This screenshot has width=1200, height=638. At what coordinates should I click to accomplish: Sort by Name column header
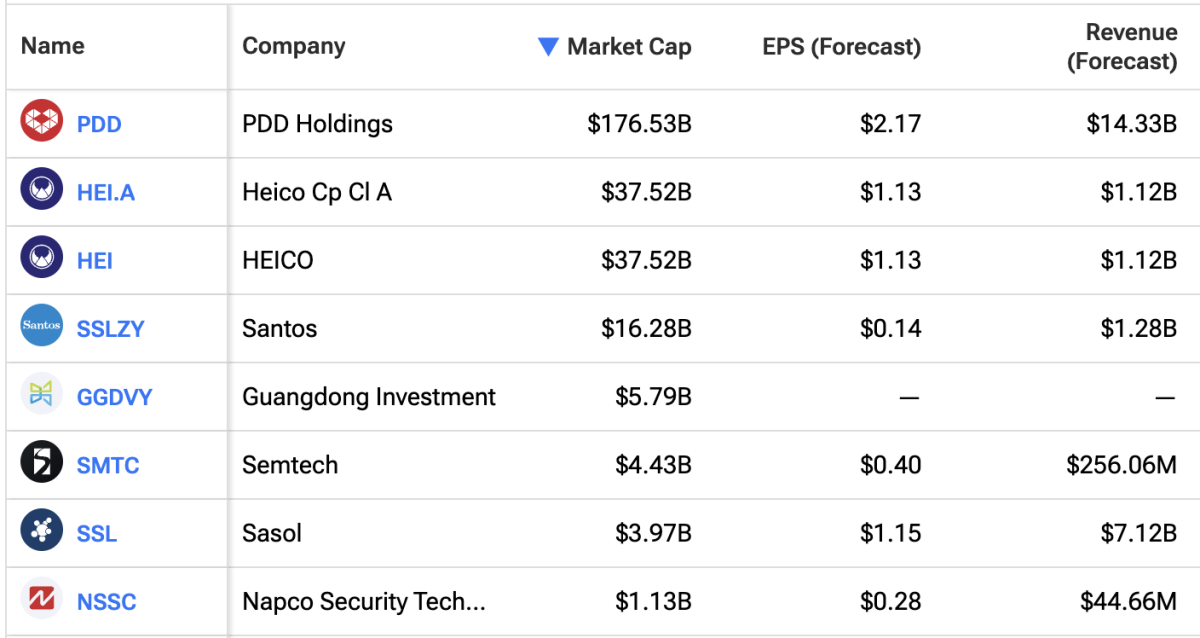52,46
